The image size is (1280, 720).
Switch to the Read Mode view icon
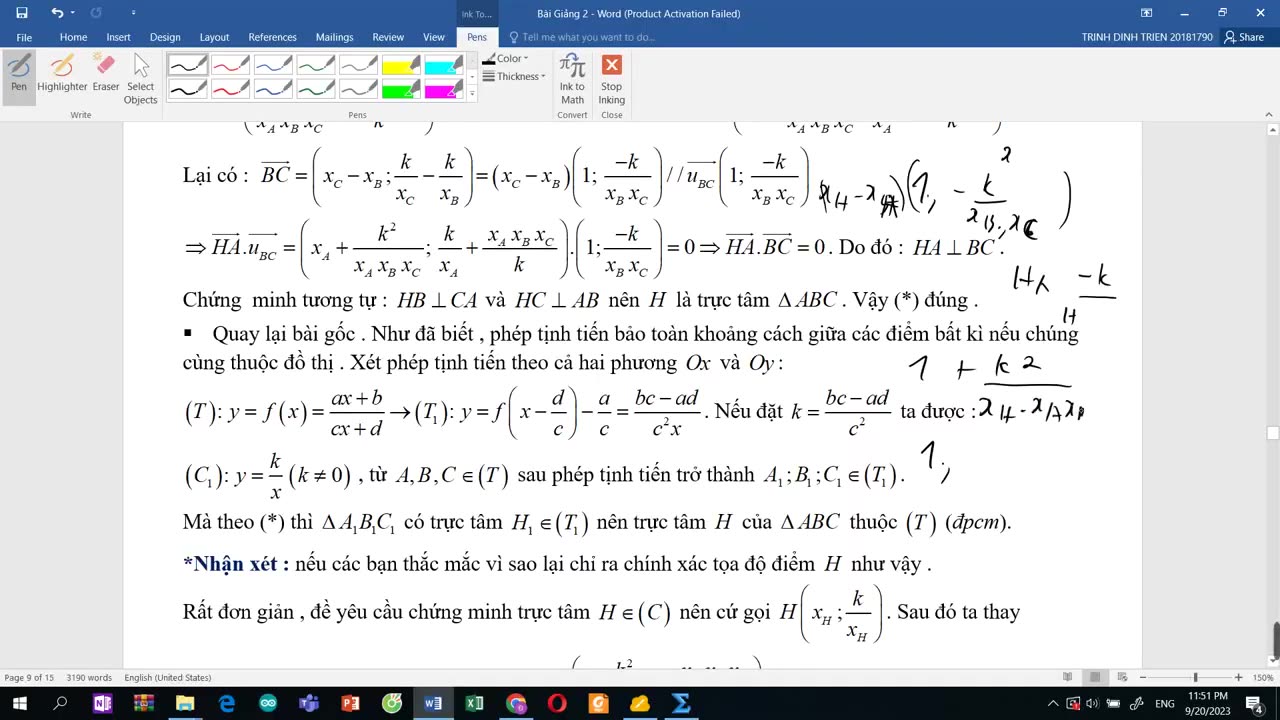click(x=1067, y=677)
